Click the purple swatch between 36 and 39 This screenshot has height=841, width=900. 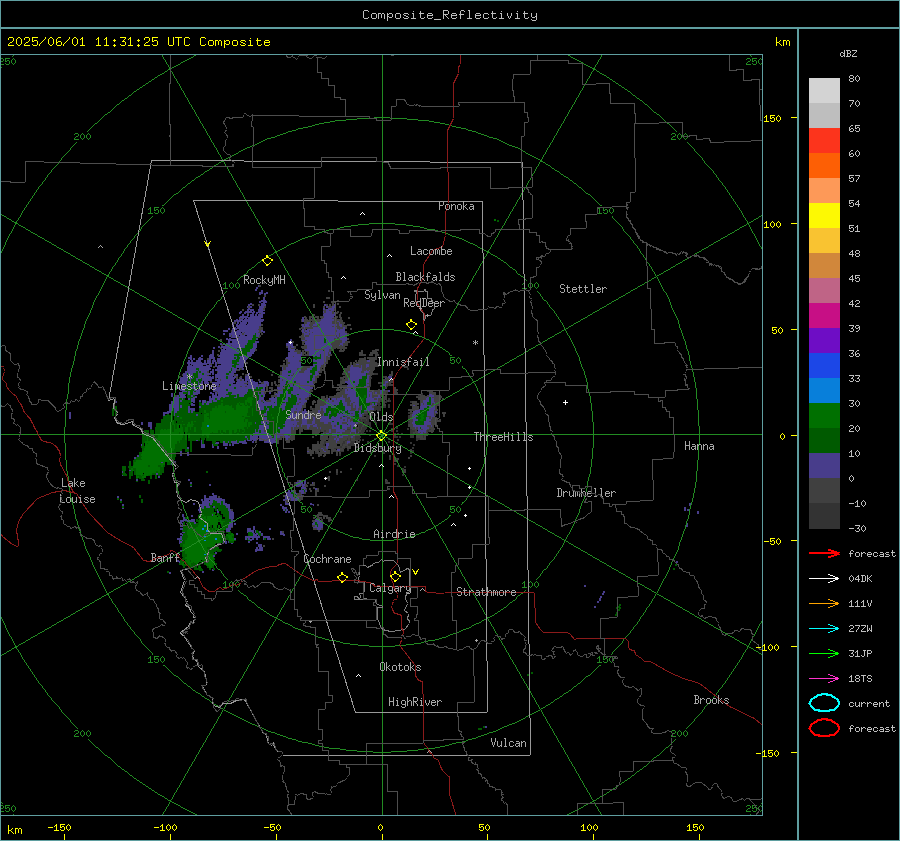click(824, 340)
